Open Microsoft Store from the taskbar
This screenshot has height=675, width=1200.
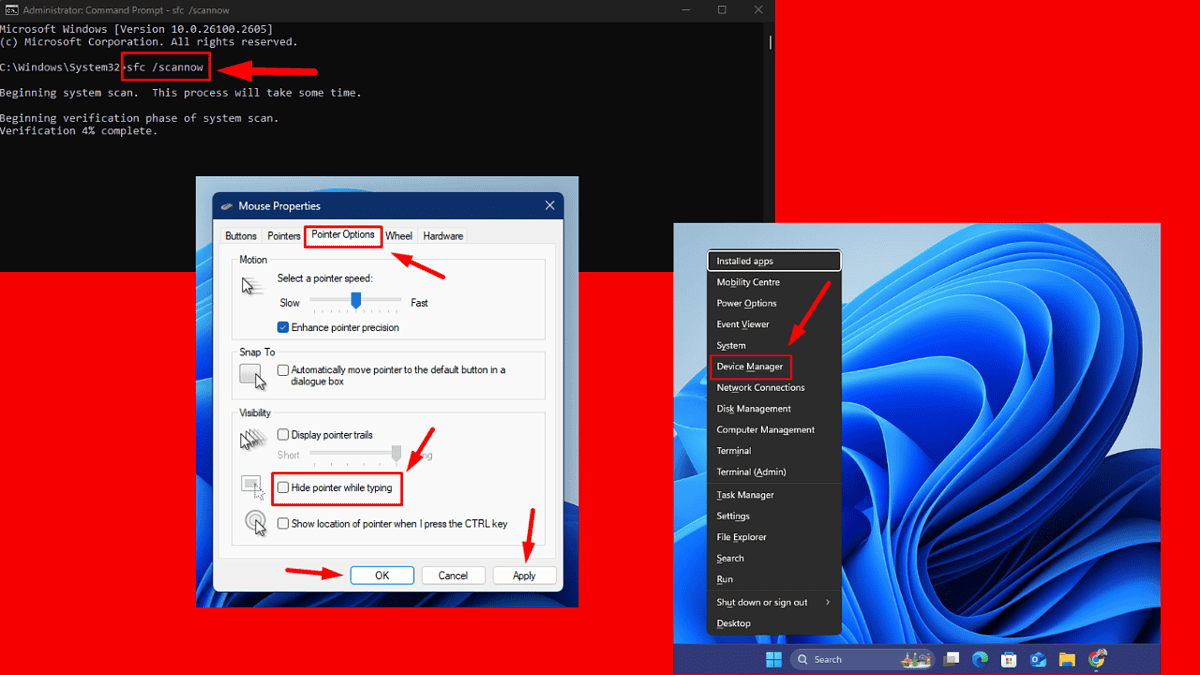point(1010,659)
